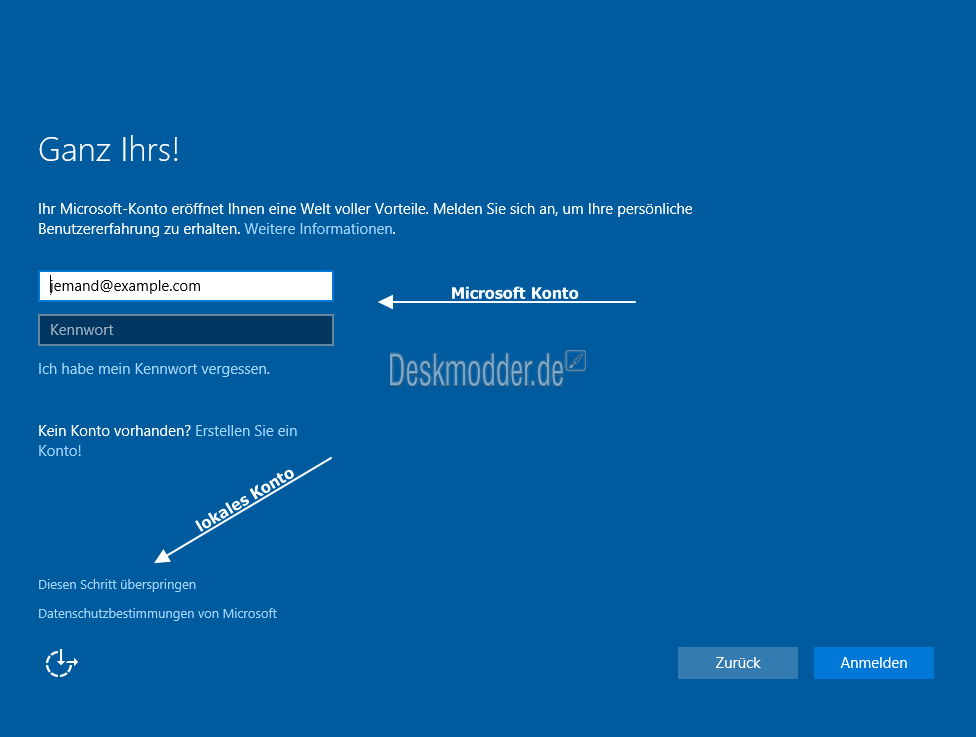The width and height of the screenshot is (976, 737).
Task: Focus the email address input field
Action: click(x=185, y=286)
